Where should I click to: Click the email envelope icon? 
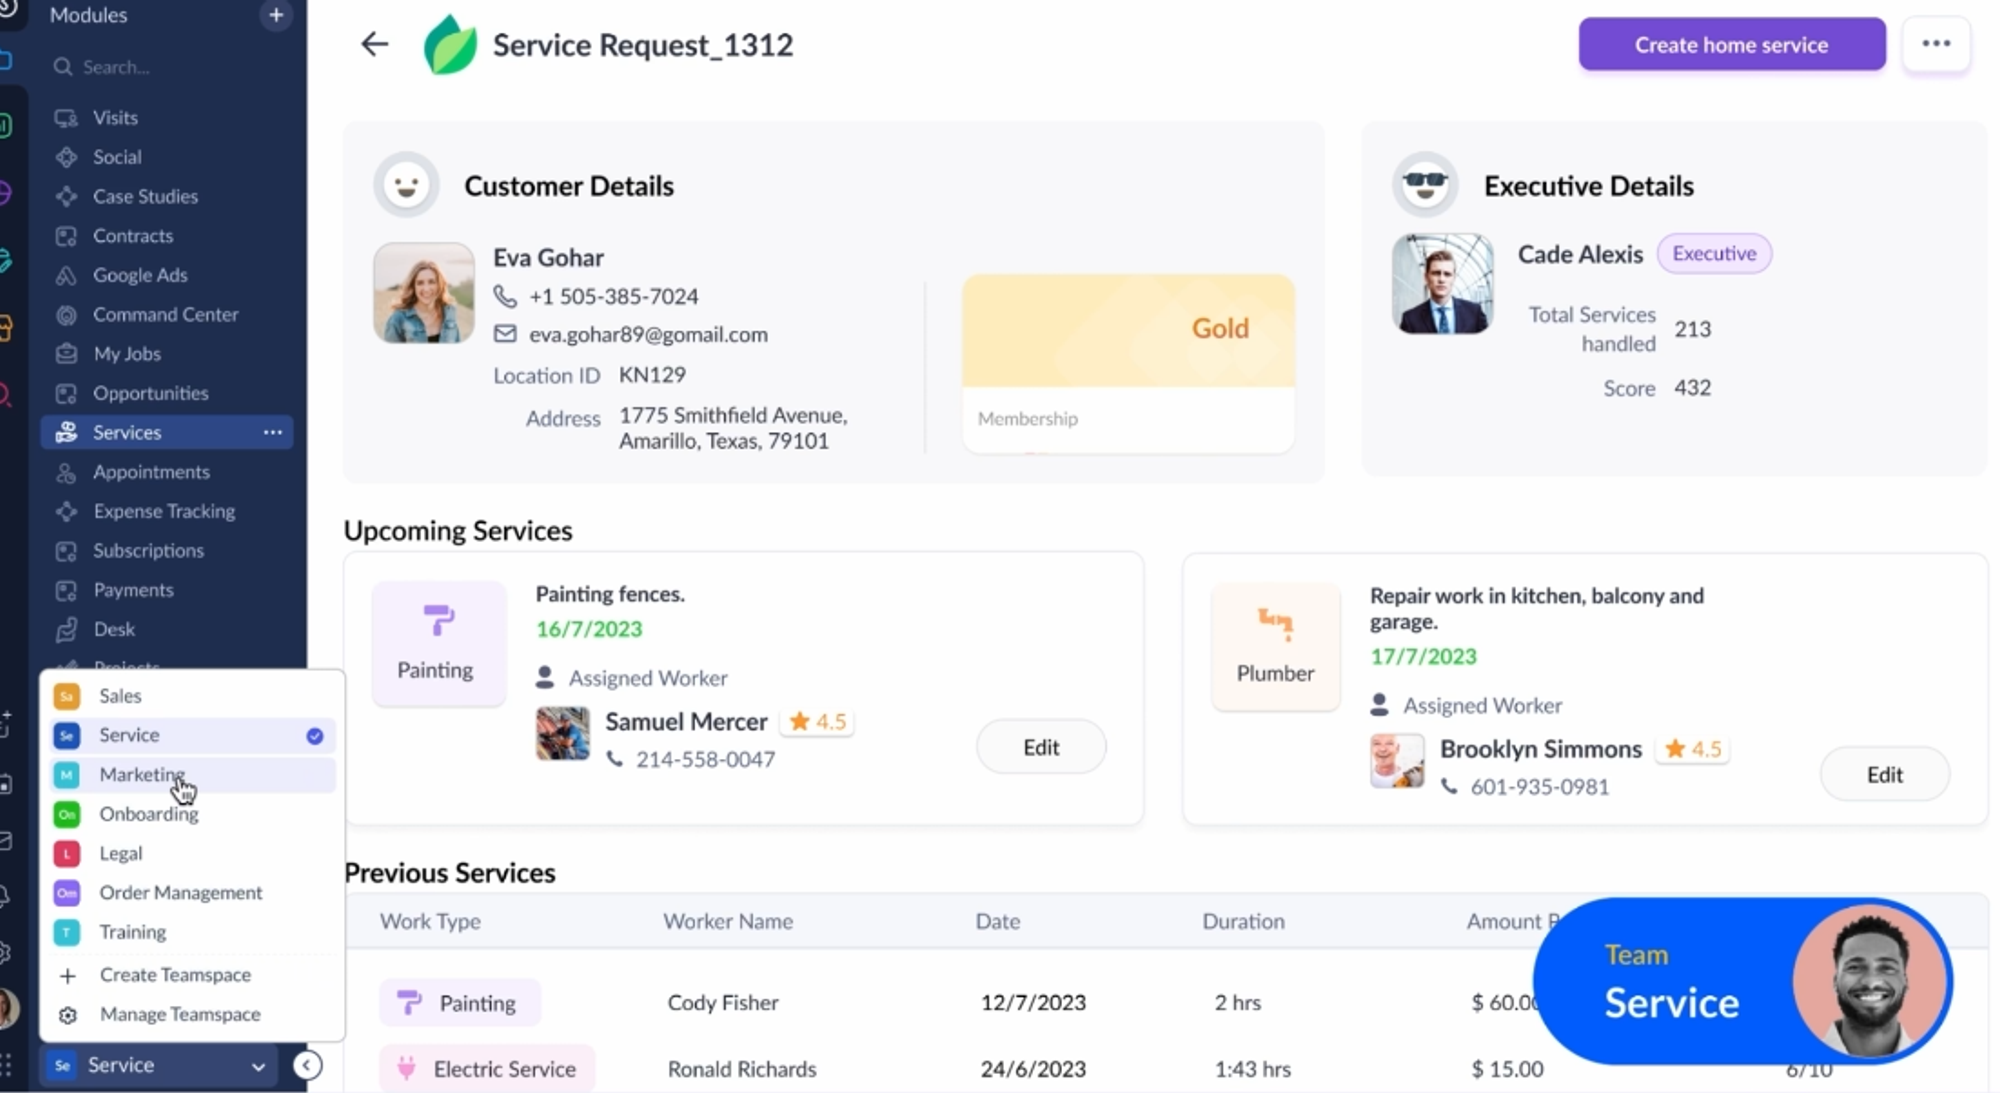tap(505, 334)
